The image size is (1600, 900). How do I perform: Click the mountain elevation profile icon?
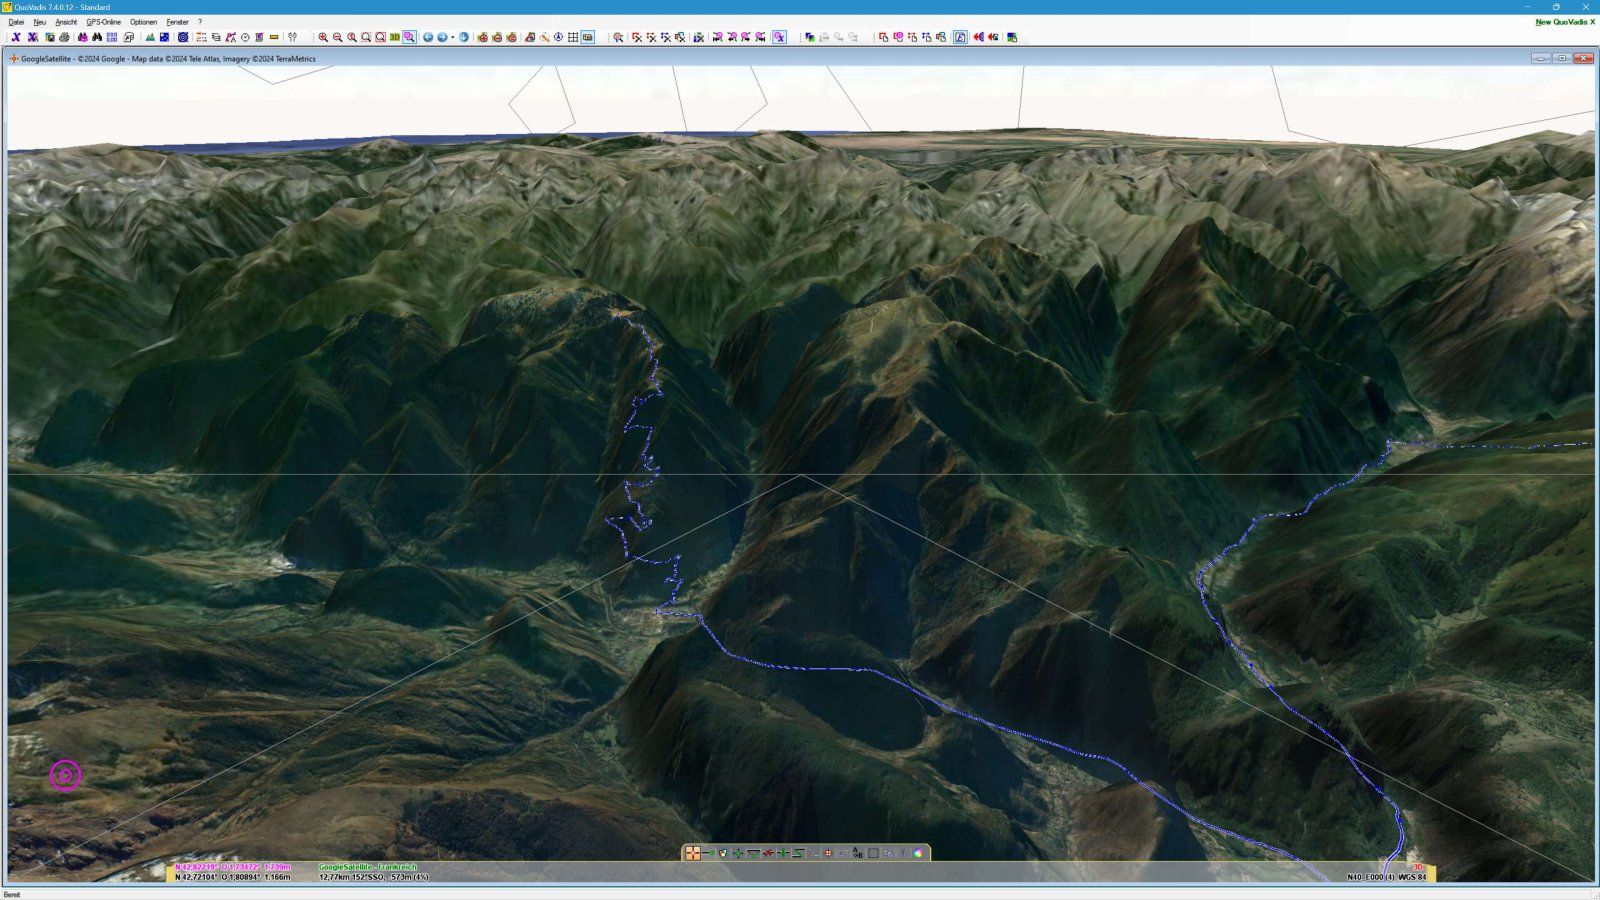coord(150,37)
